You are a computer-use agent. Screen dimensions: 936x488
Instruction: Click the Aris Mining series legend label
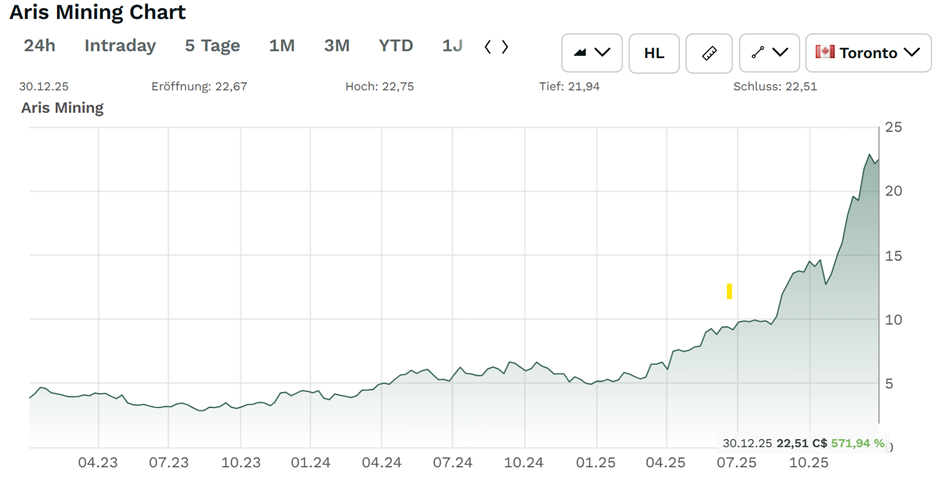(62, 107)
